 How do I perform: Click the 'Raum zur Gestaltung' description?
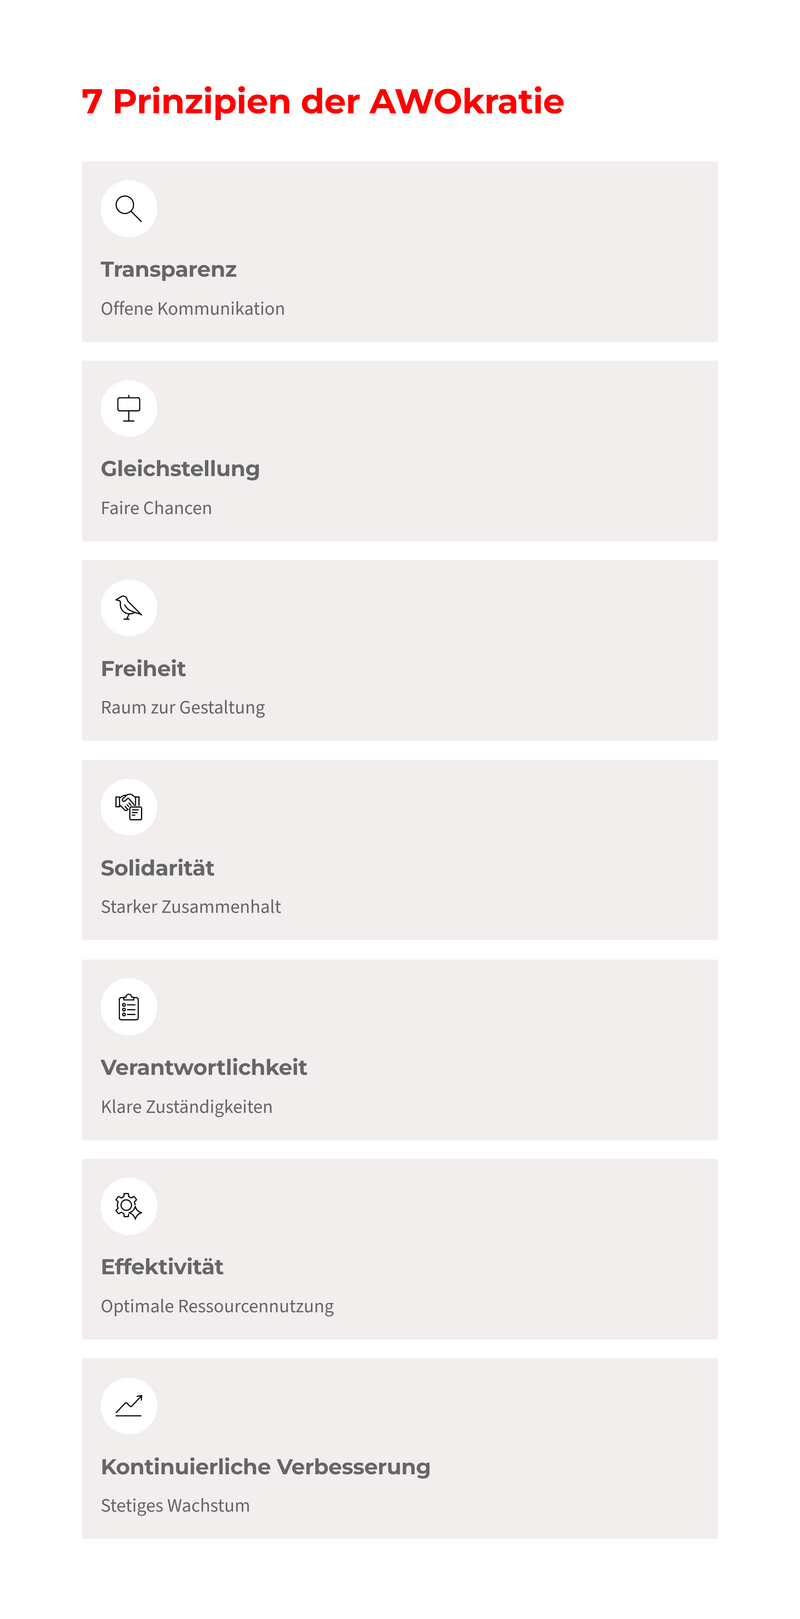tap(183, 708)
